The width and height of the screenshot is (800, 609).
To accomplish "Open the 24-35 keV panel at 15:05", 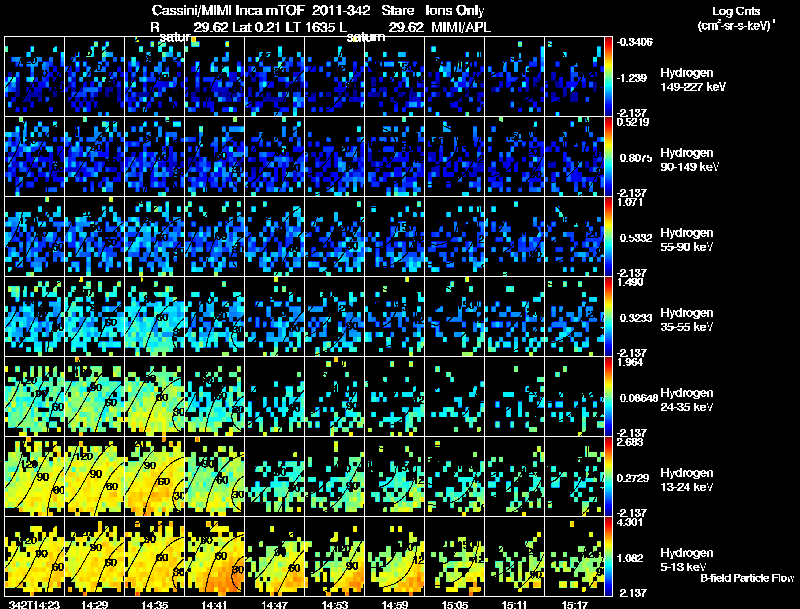I will tap(455, 396).
